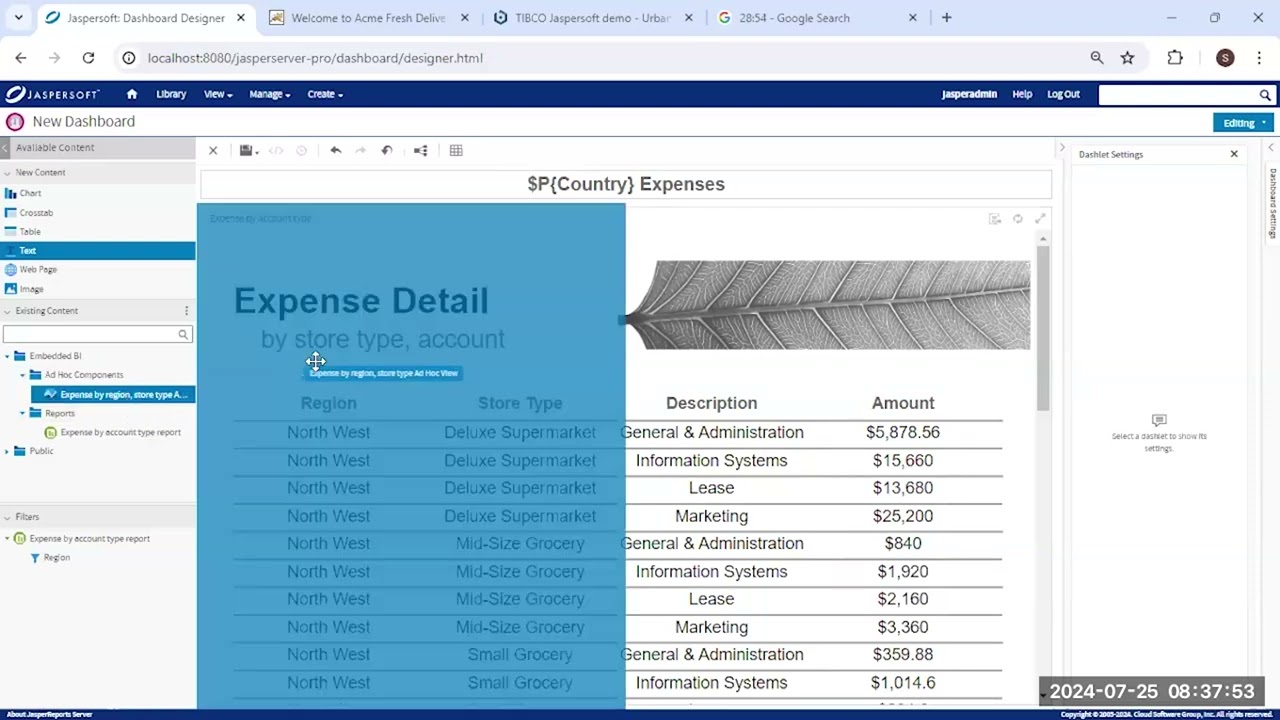This screenshot has width=1280, height=720.
Task: Switch to the TIBCO Jaspersoft demo tab
Action: point(594,18)
